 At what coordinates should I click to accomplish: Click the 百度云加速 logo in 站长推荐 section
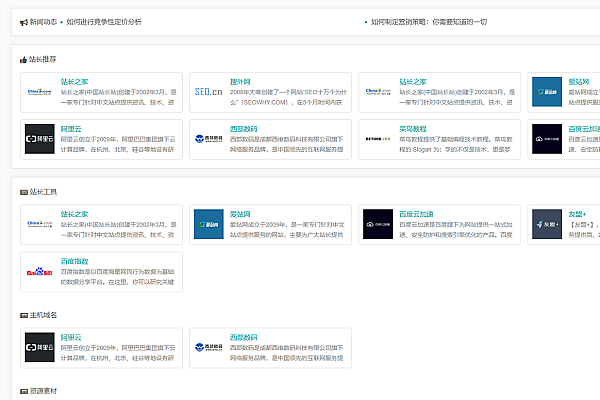point(547,139)
